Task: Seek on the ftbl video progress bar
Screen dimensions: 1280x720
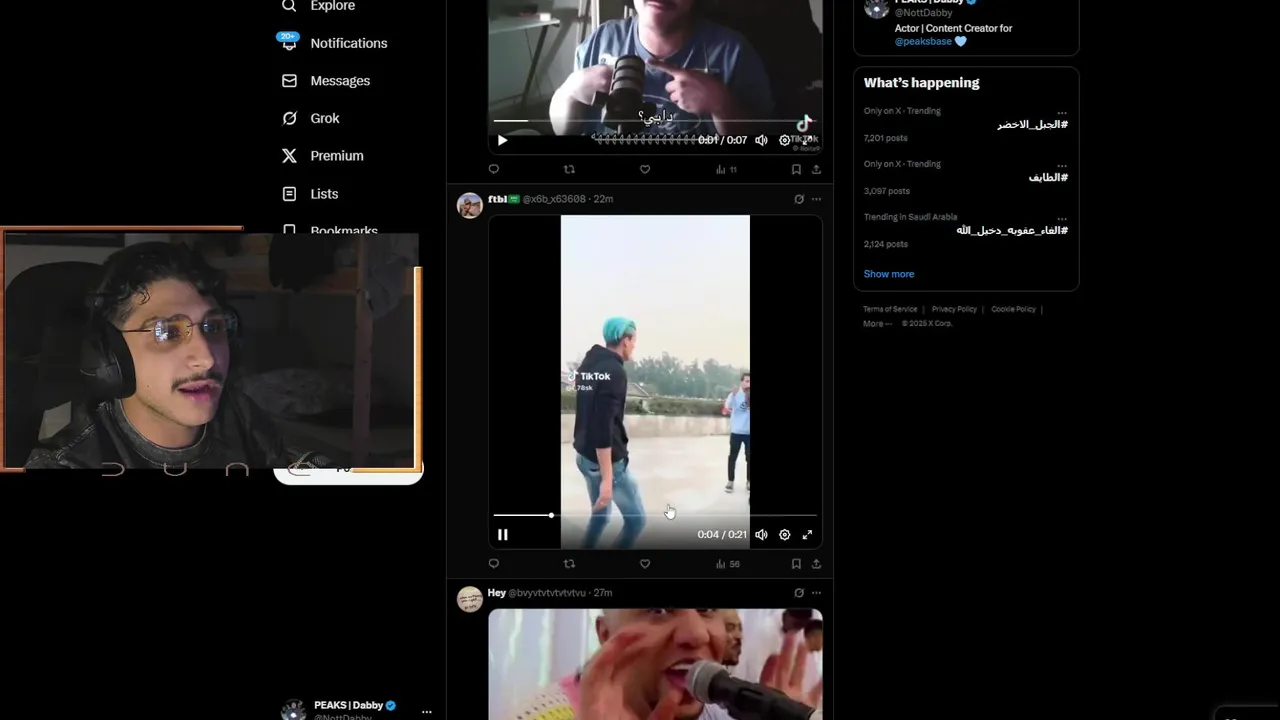Action: [655, 515]
